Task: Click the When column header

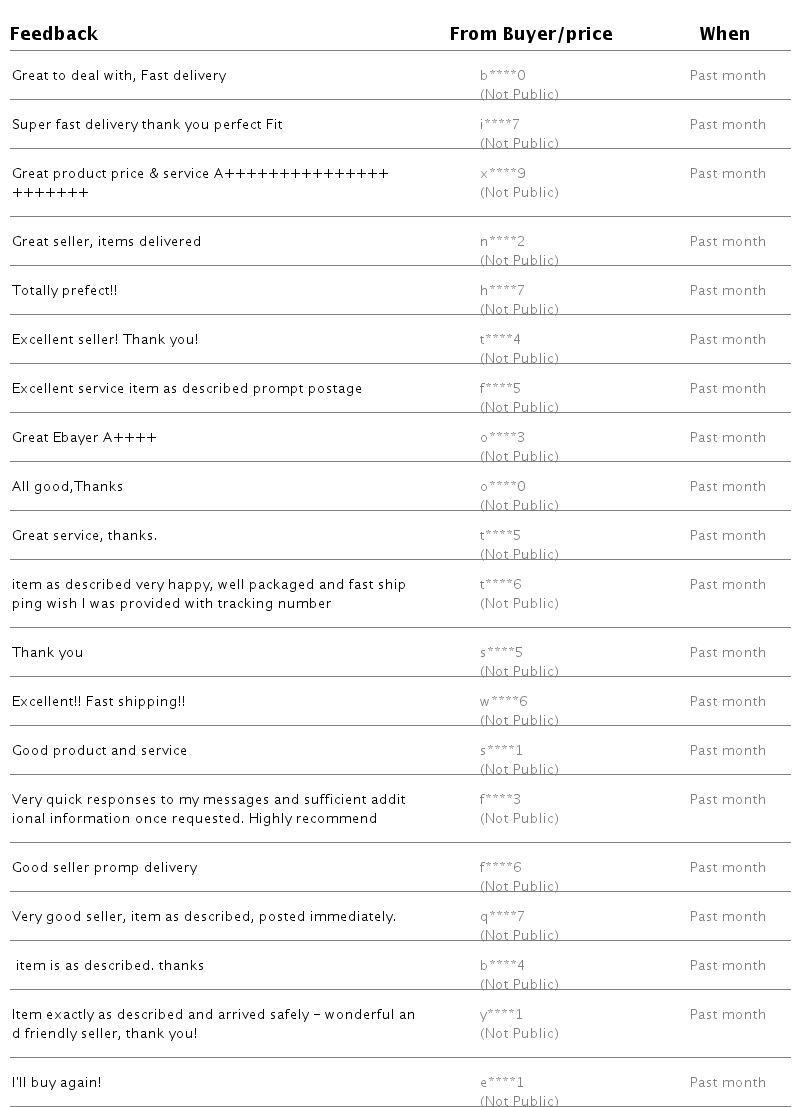Action: coord(724,34)
